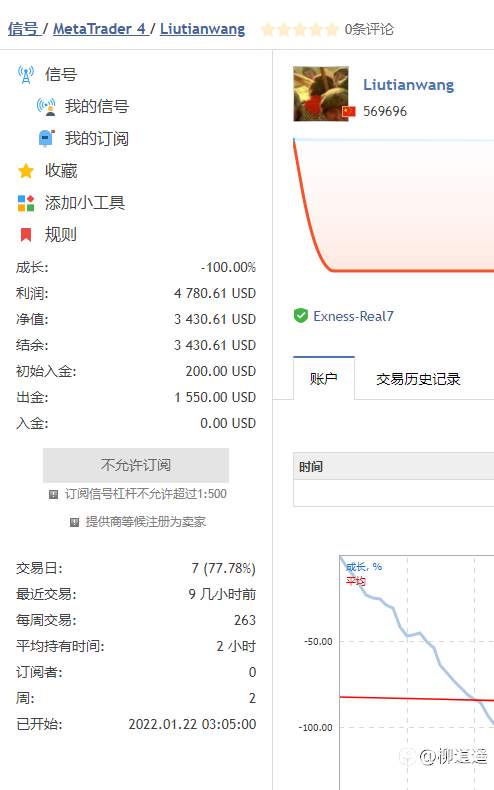Click info icon next to 提供商等候注册 notice

(x=75, y=522)
